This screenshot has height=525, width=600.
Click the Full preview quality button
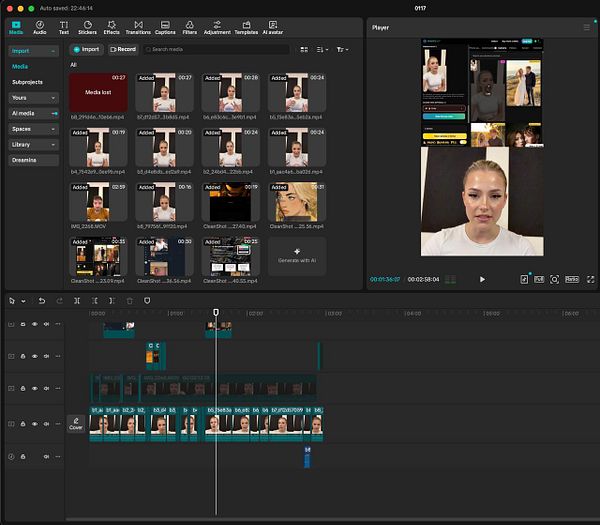tap(539, 279)
